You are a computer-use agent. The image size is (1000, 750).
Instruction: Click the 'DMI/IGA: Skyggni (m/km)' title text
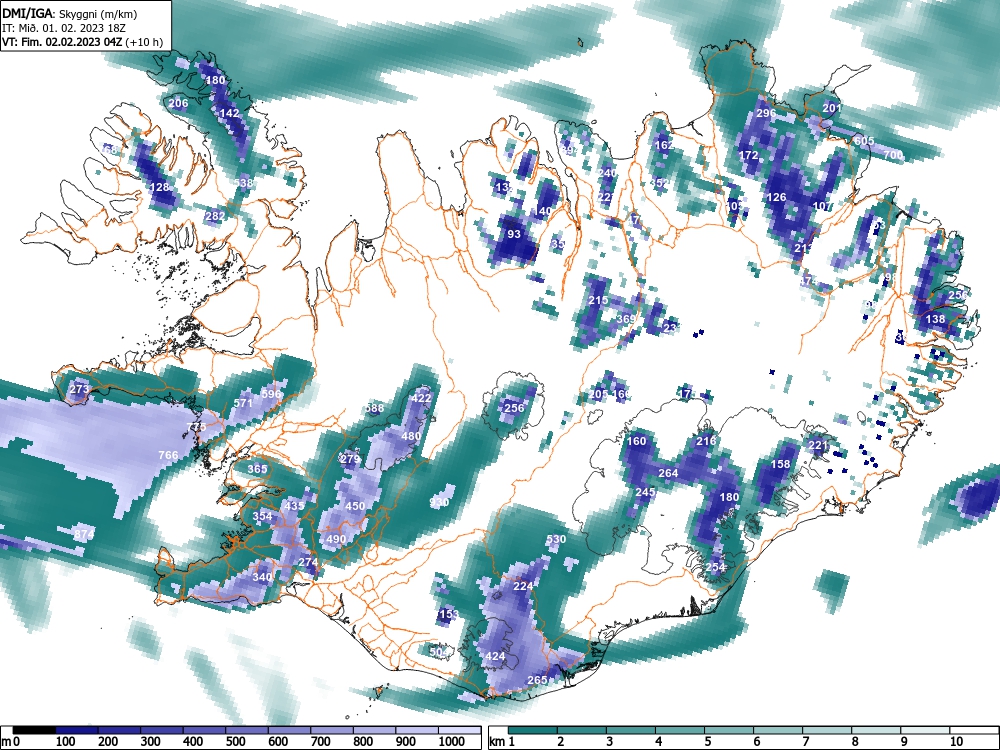(70, 13)
